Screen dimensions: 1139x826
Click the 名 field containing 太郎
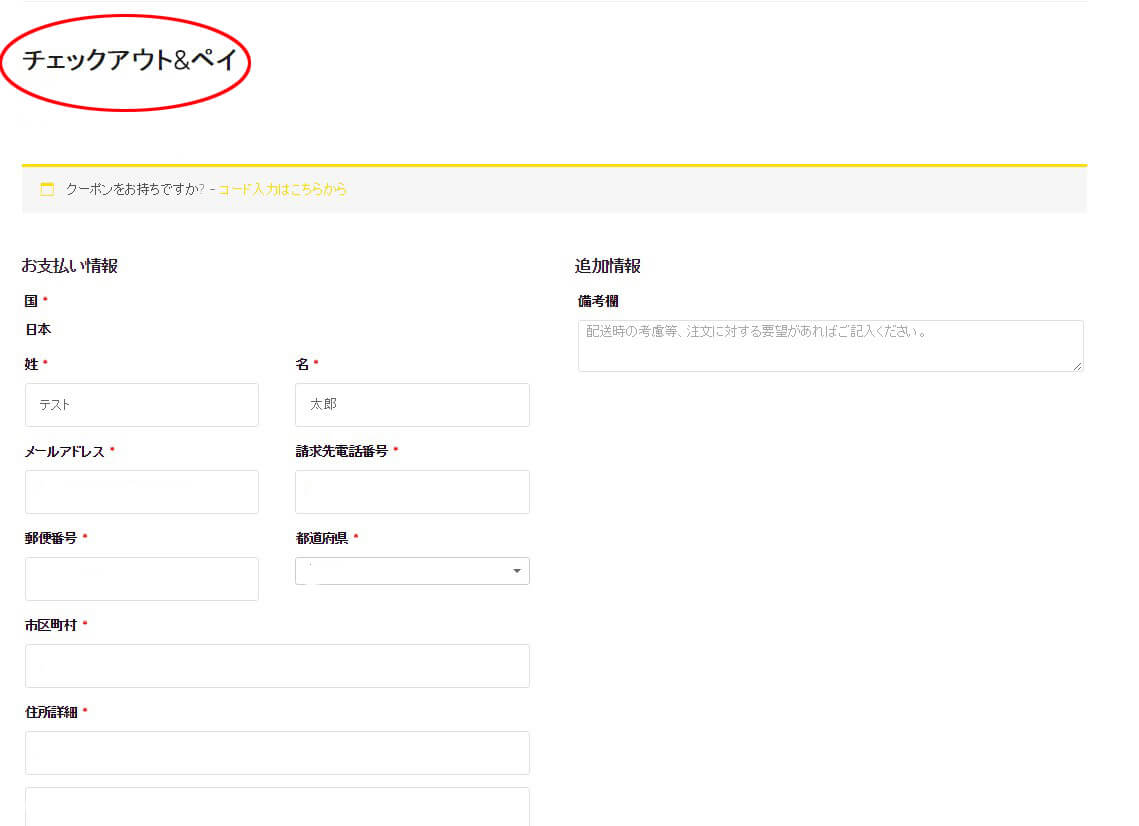[412, 405]
